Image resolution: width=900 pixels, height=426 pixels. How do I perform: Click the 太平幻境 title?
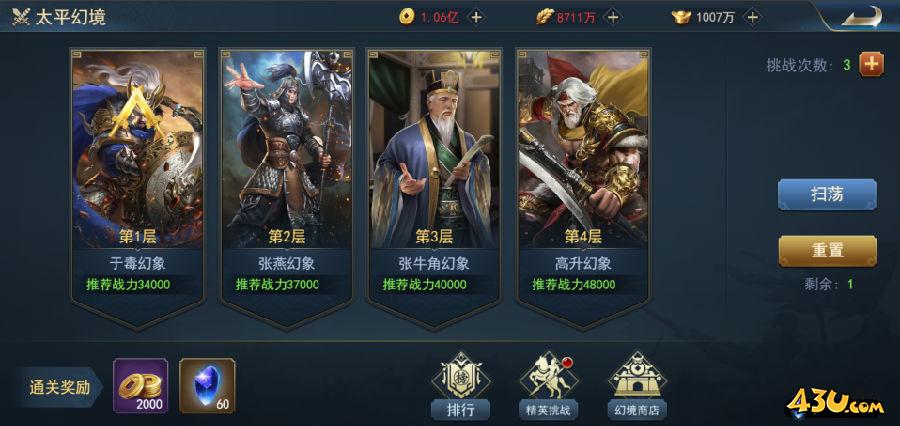[x=71, y=17]
